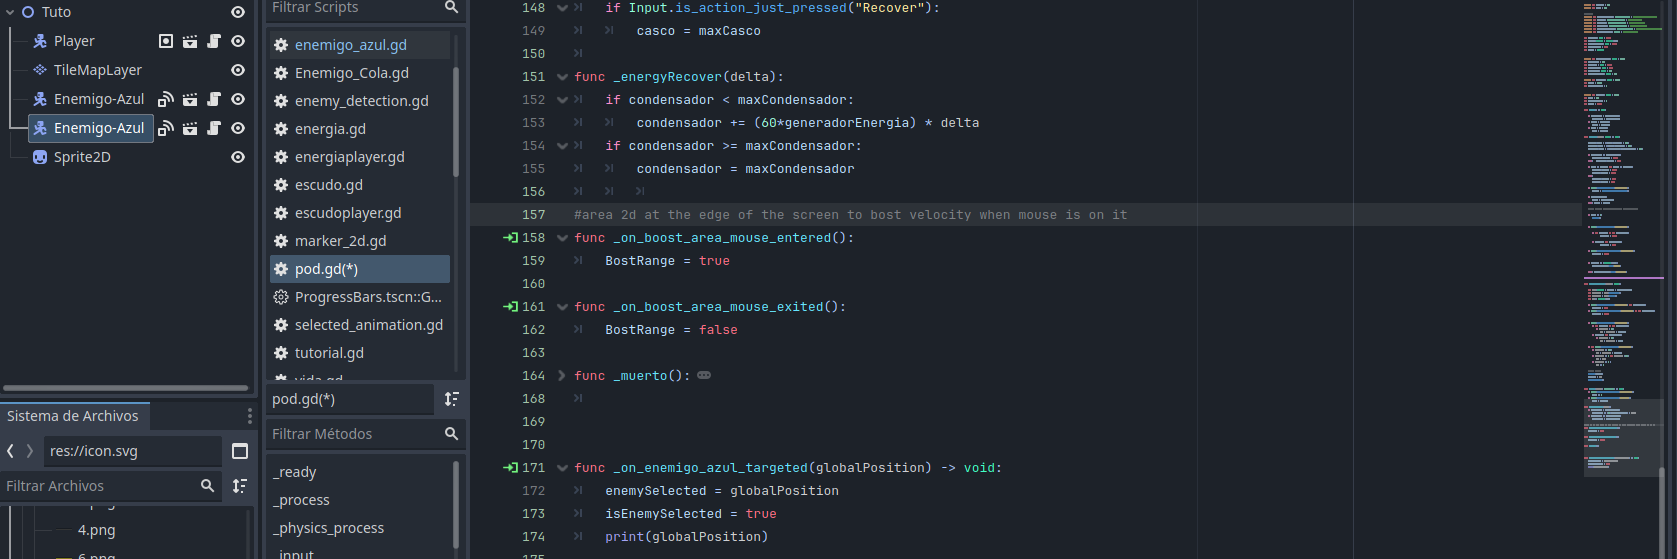
Task: Click the Filtrar Métodos search field
Action: (x=352, y=434)
